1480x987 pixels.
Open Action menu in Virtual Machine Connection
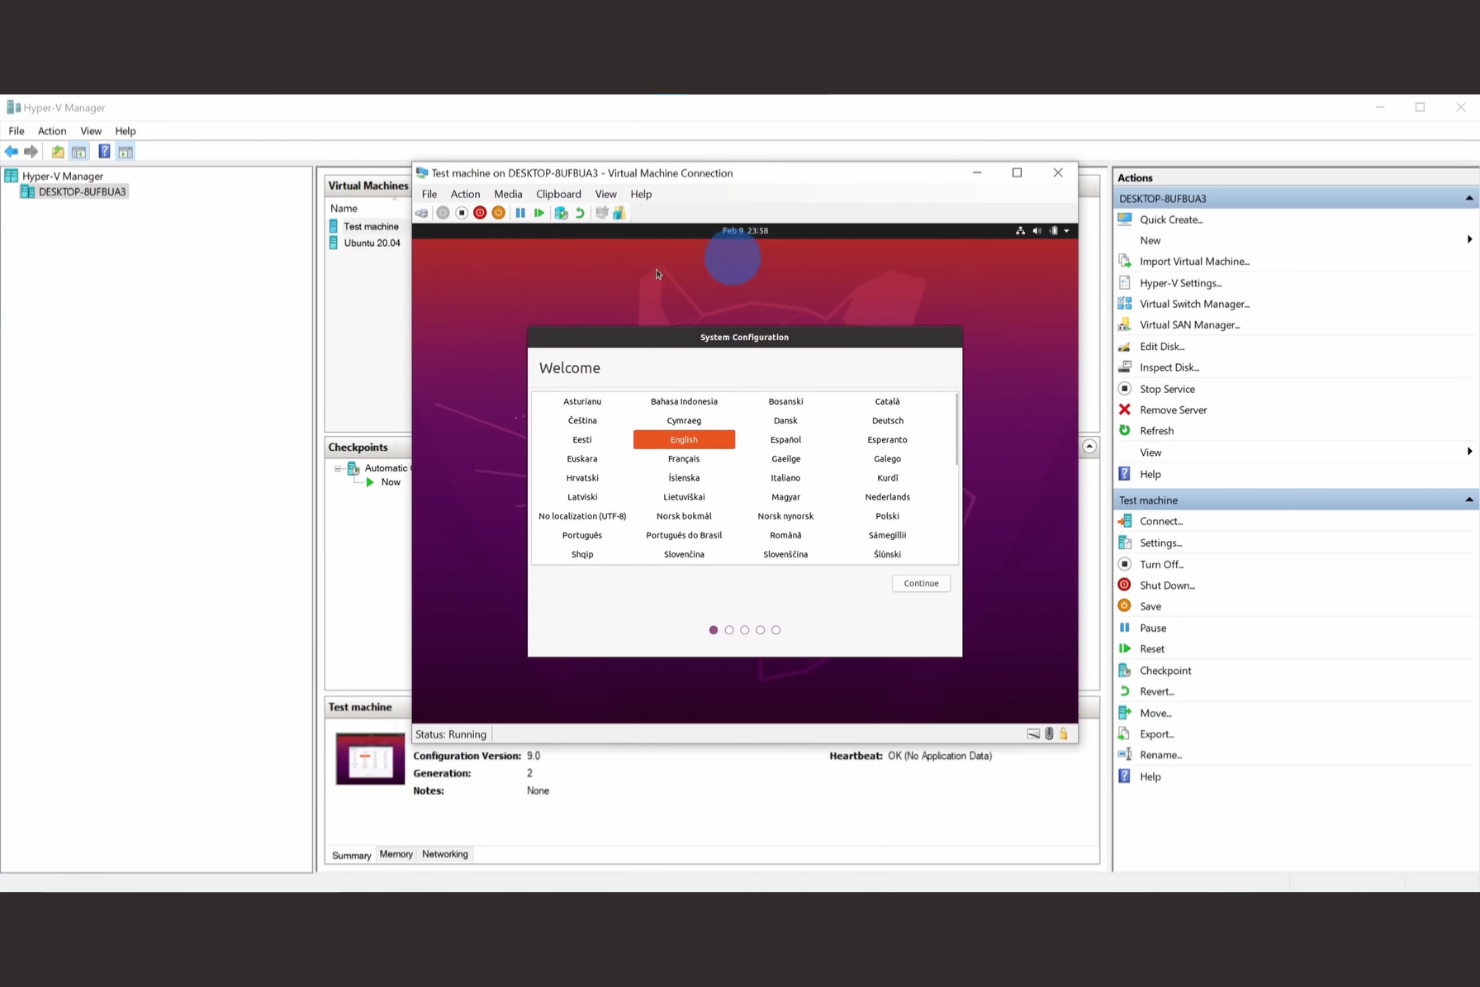coord(465,194)
